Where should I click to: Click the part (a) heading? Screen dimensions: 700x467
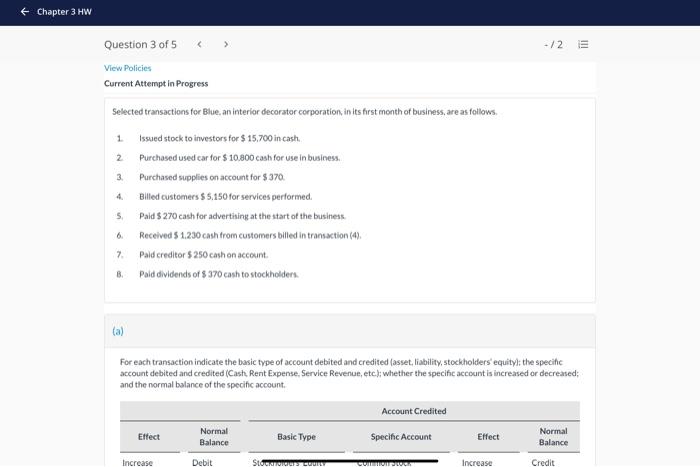point(118,331)
